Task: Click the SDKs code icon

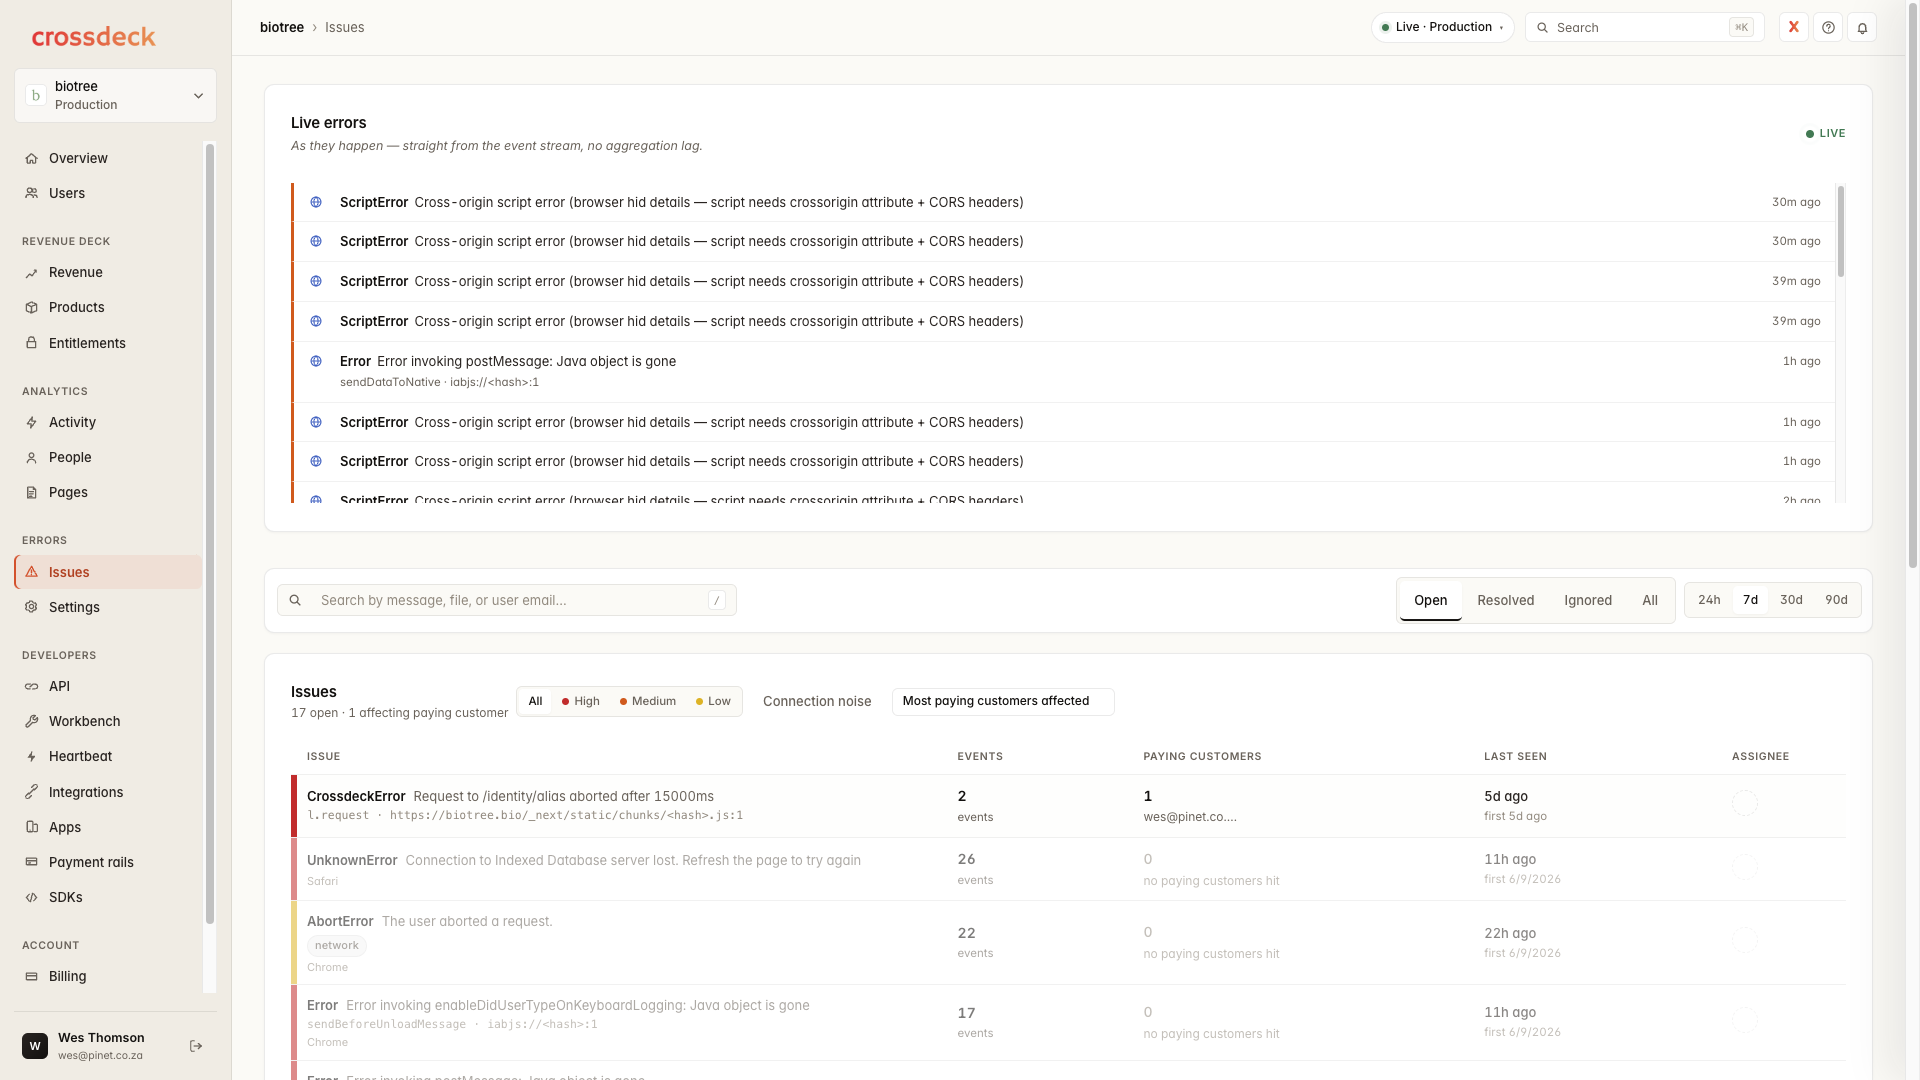Action: coord(31,898)
